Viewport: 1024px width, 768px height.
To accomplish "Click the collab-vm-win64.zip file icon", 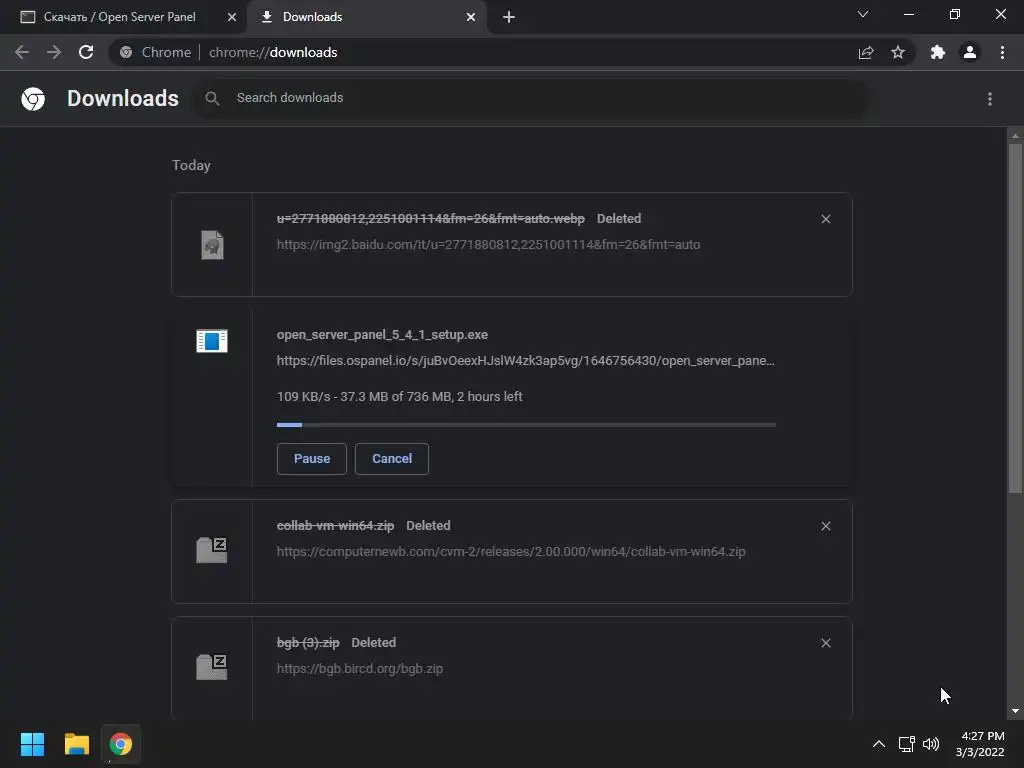I will (x=212, y=550).
